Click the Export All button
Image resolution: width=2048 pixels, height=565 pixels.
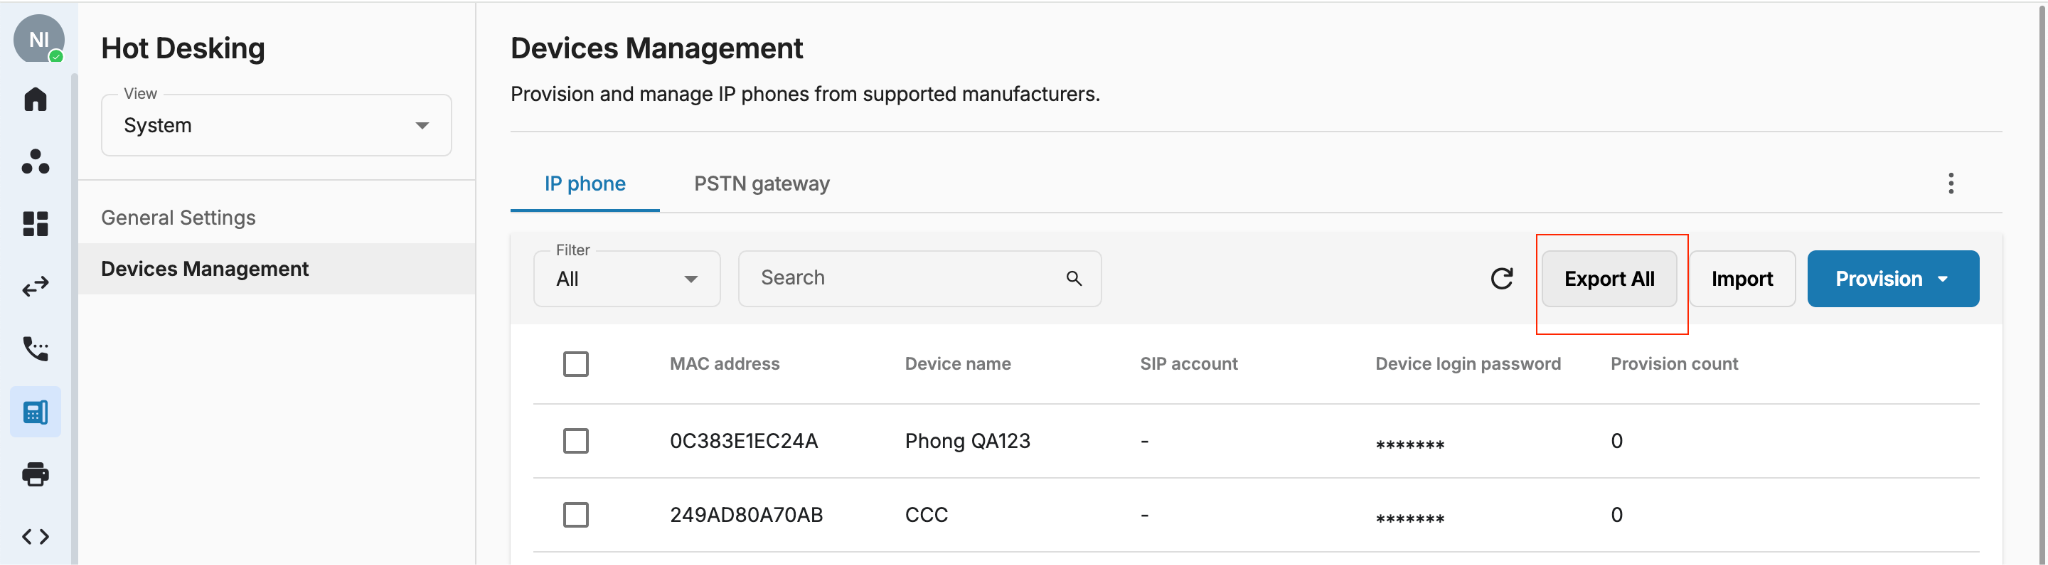tap(1609, 279)
